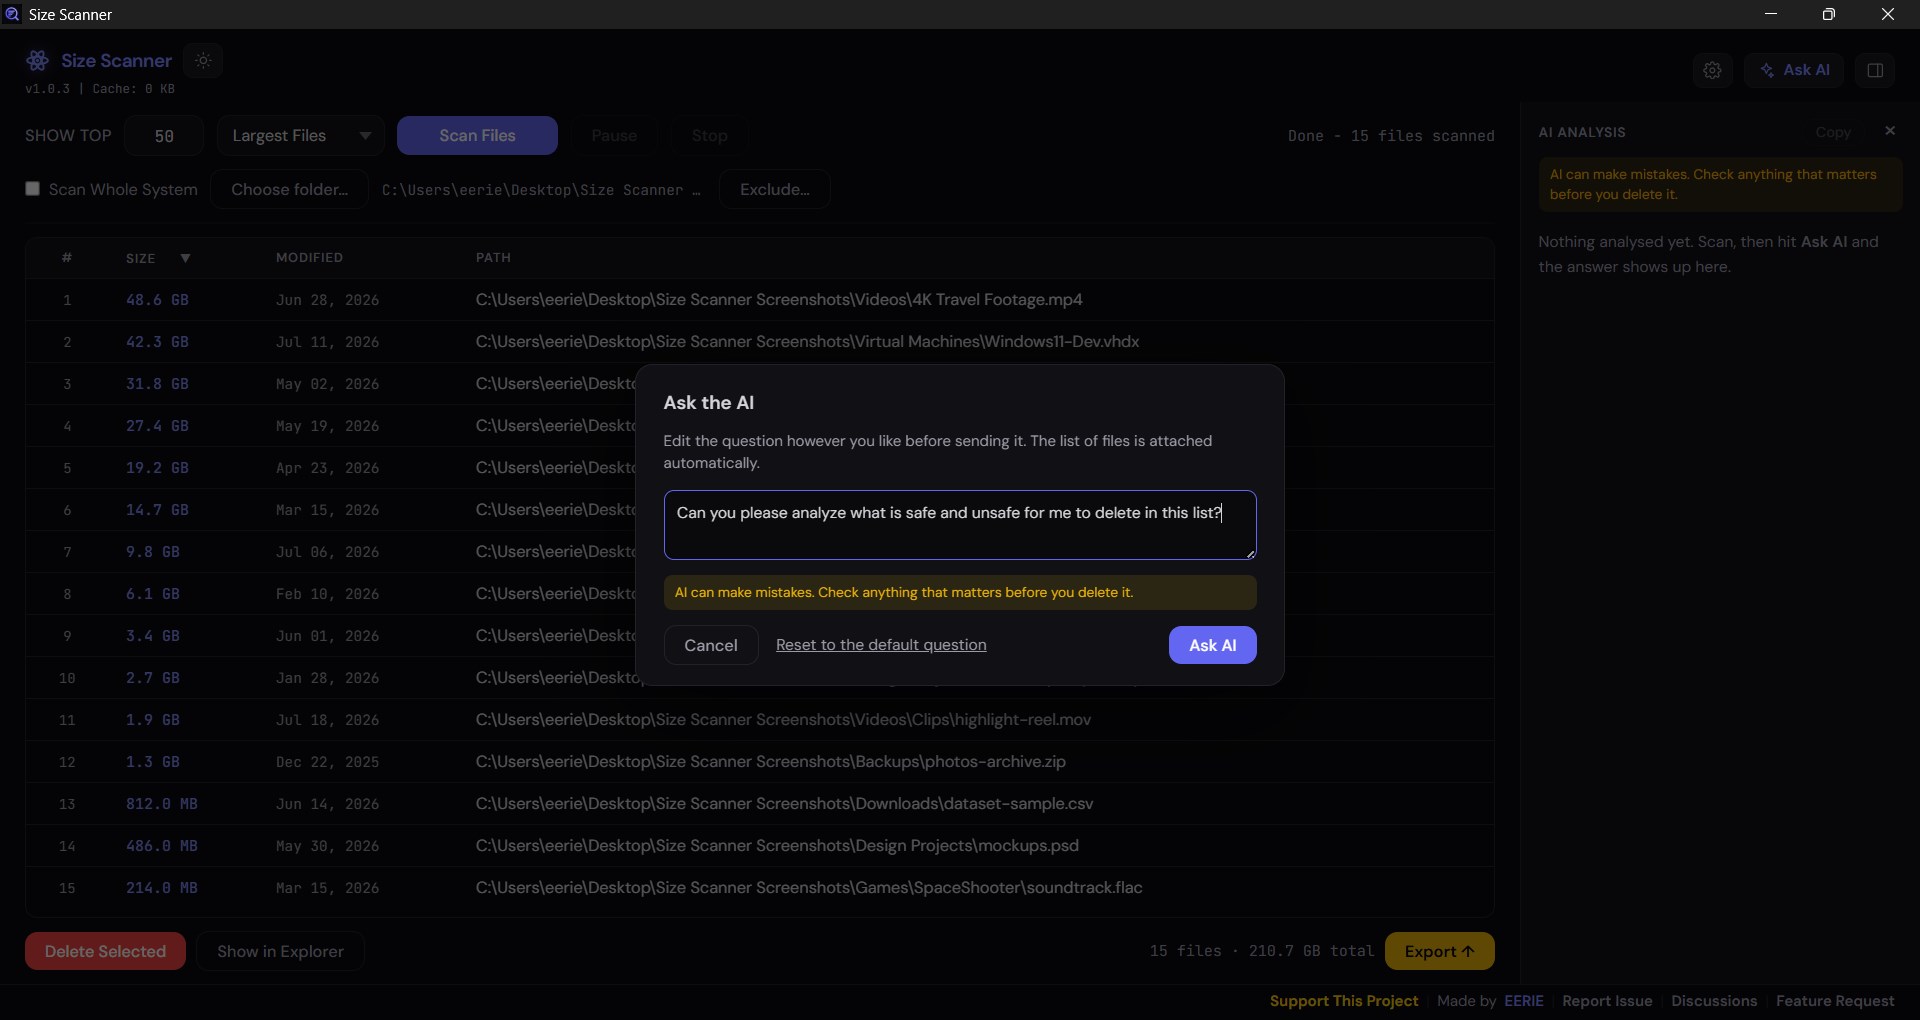Image resolution: width=1920 pixels, height=1020 pixels.
Task: Click the 27.4 GB size cell
Action: tap(157, 426)
